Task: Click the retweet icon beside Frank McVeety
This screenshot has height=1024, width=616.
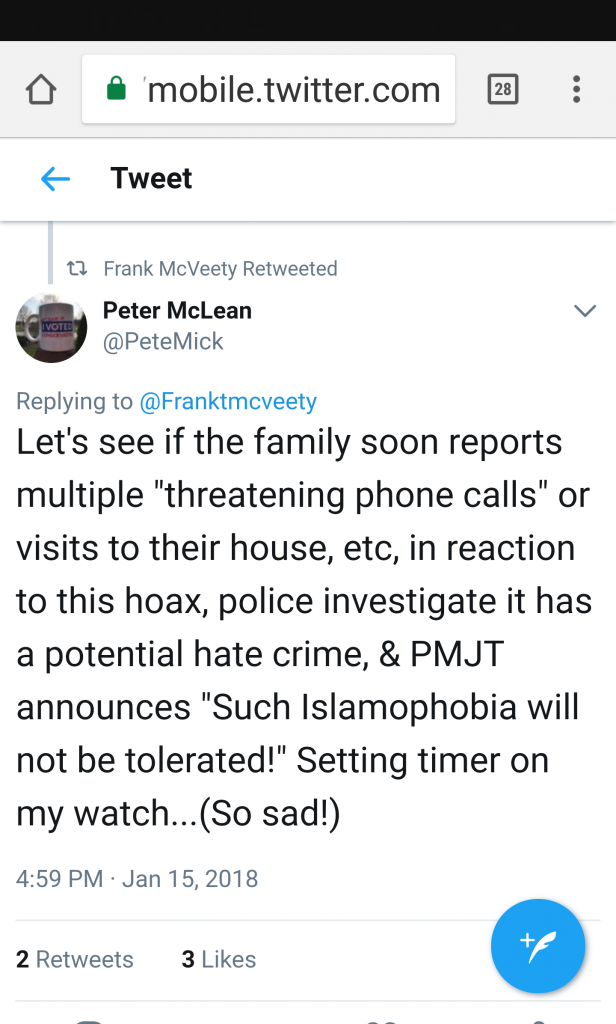Action: [x=76, y=268]
